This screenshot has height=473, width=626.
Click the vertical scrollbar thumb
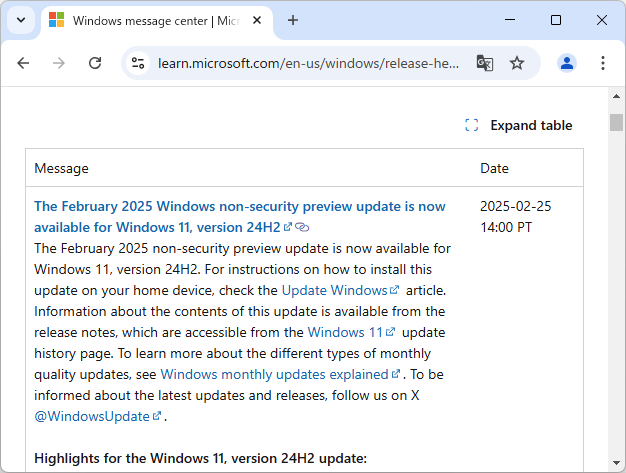(616, 122)
